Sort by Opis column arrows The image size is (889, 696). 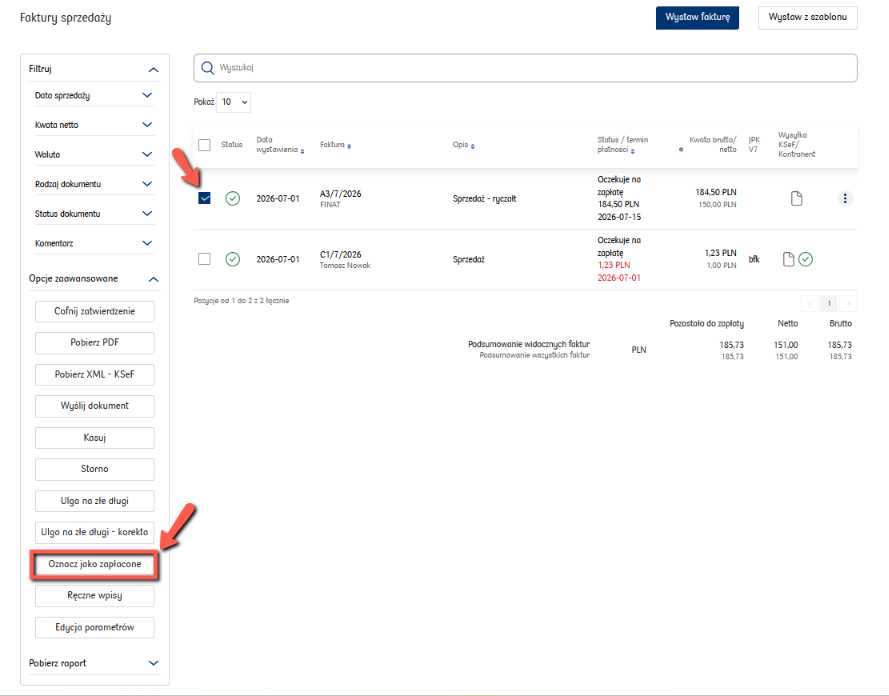[x=472, y=146]
